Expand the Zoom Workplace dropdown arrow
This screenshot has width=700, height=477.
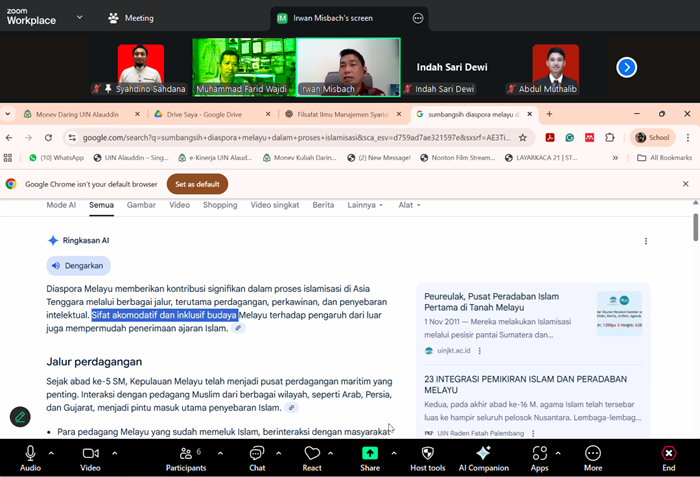tap(79, 17)
